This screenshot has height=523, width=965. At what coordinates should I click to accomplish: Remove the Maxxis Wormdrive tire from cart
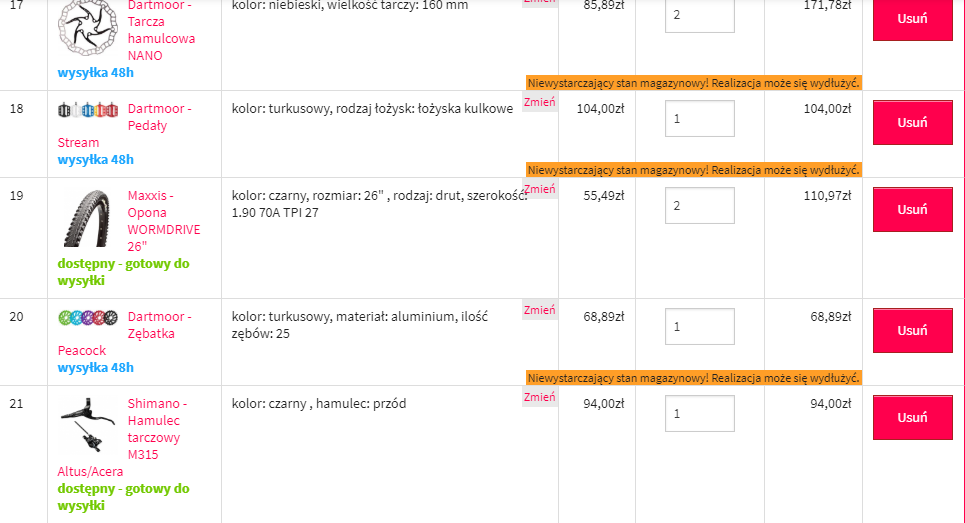pos(912,209)
